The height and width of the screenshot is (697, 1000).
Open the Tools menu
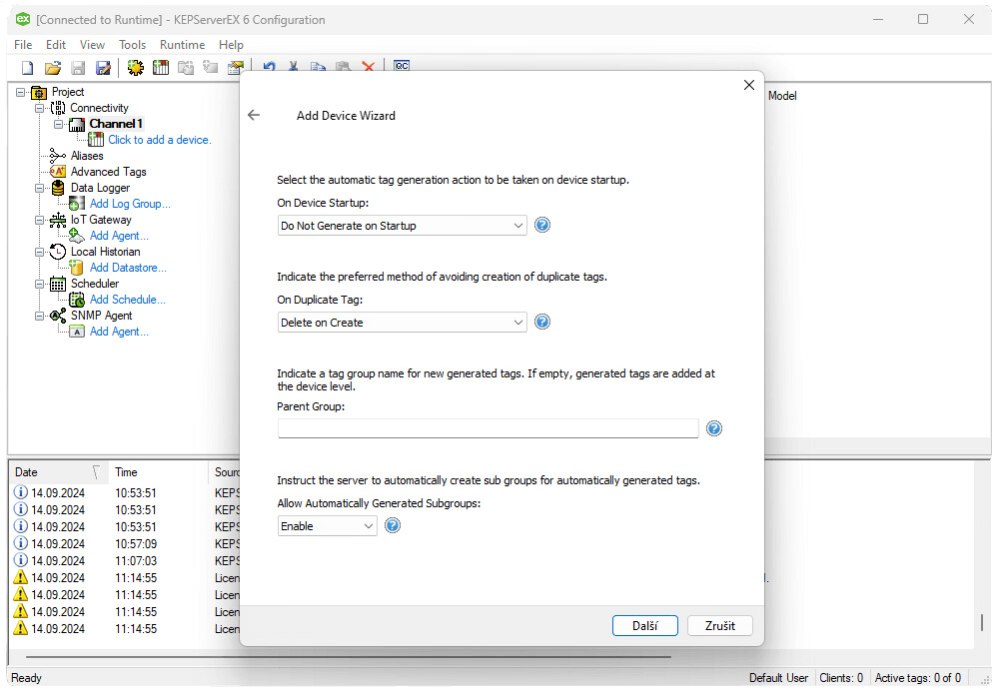tap(132, 44)
